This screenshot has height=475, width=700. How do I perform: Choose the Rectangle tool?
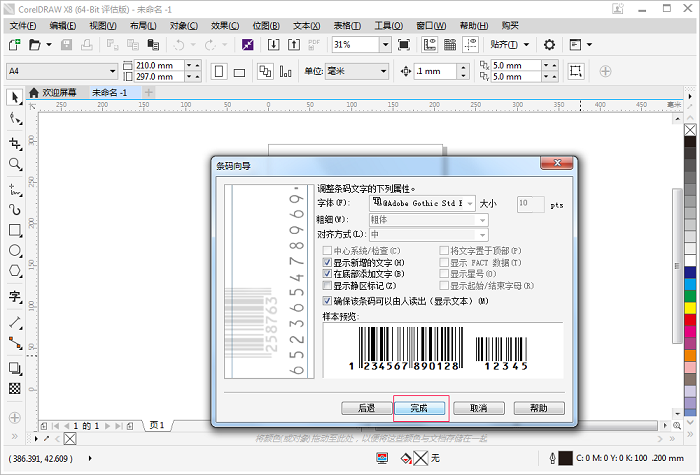click(x=15, y=230)
